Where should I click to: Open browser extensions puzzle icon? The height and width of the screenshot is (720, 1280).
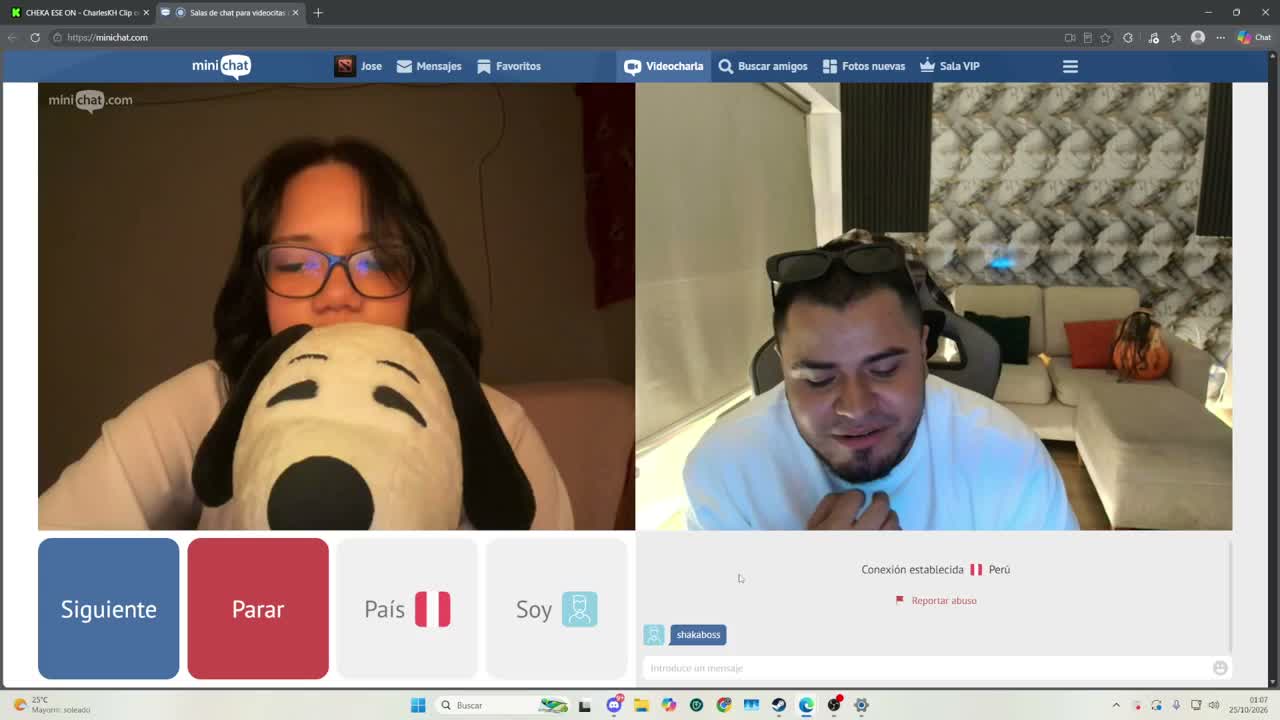click(x=1128, y=37)
